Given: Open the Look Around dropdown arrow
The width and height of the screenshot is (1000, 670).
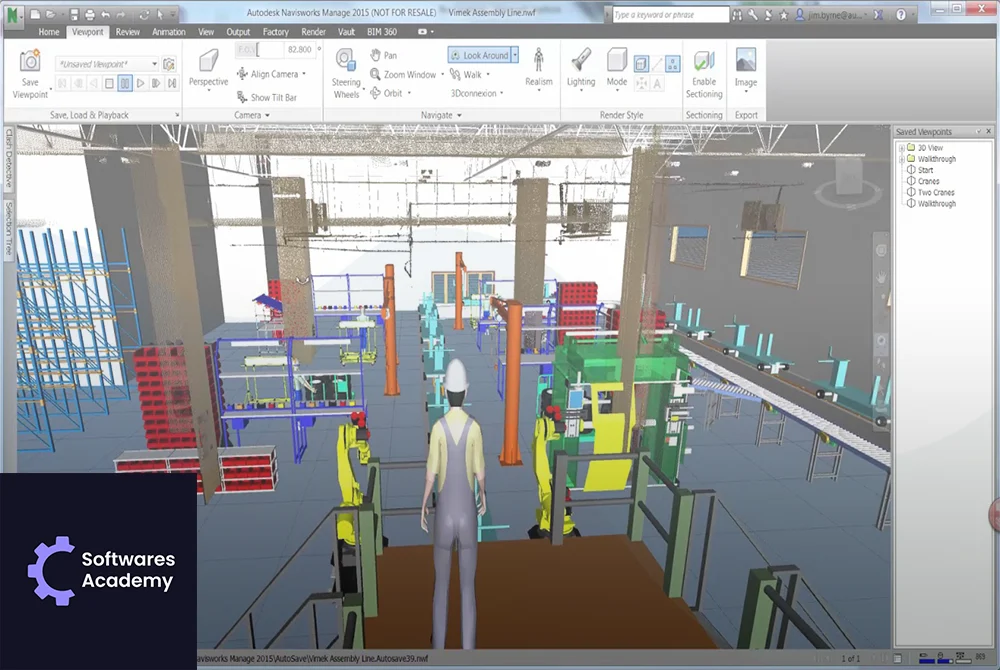Looking at the screenshot, I should [x=515, y=55].
